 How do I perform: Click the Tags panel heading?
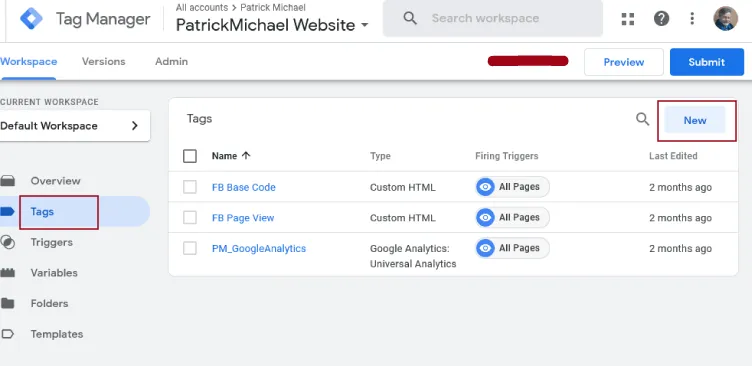coord(200,118)
